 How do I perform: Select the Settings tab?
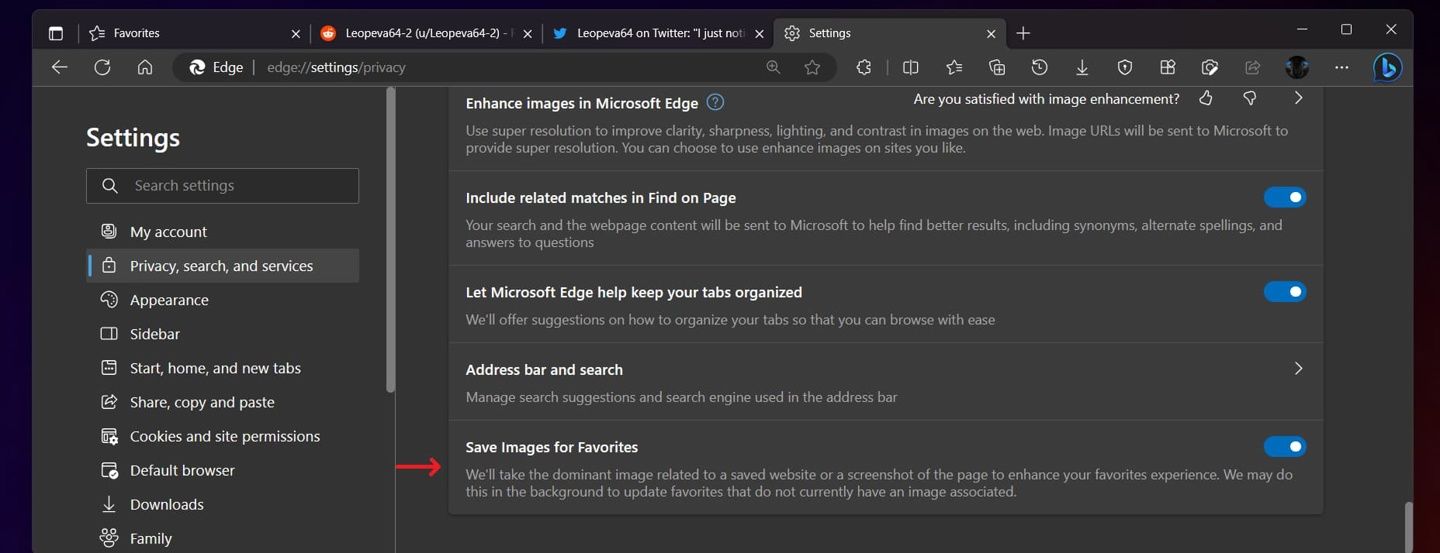(x=890, y=33)
